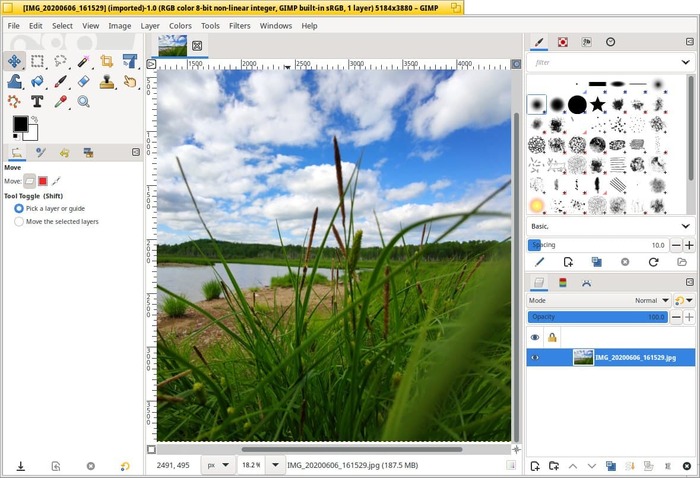Choose the star-shaped brush preset
Viewport: 700px width, 478px height.
tap(597, 104)
